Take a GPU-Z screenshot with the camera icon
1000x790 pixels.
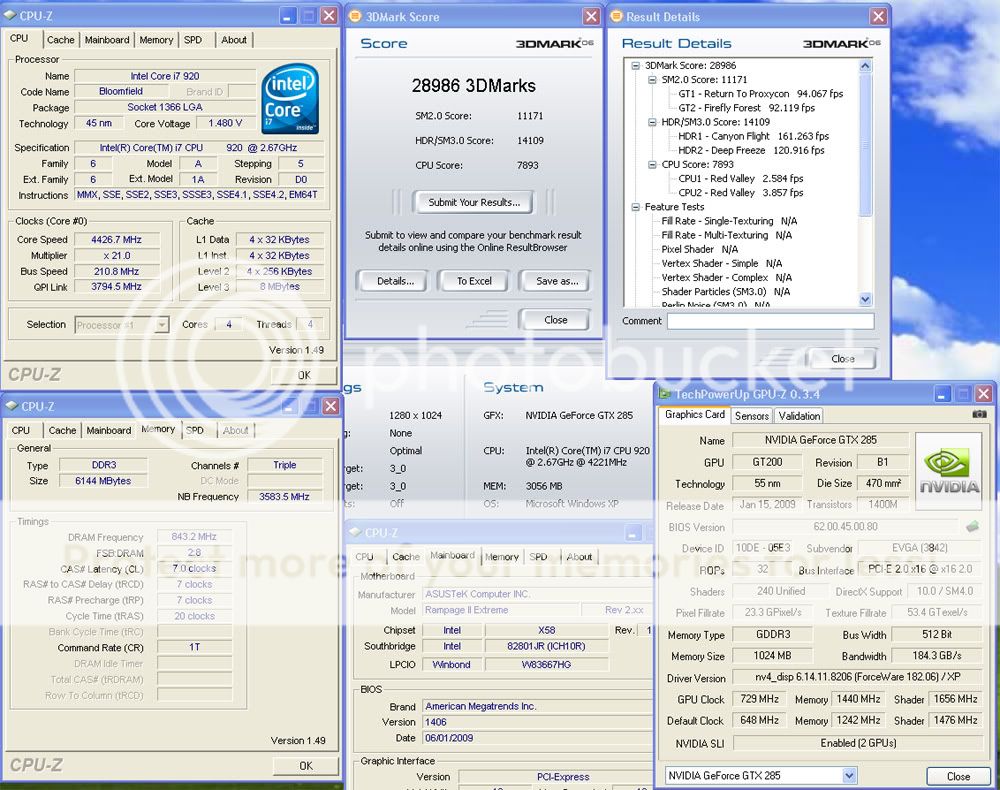click(x=979, y=414)
